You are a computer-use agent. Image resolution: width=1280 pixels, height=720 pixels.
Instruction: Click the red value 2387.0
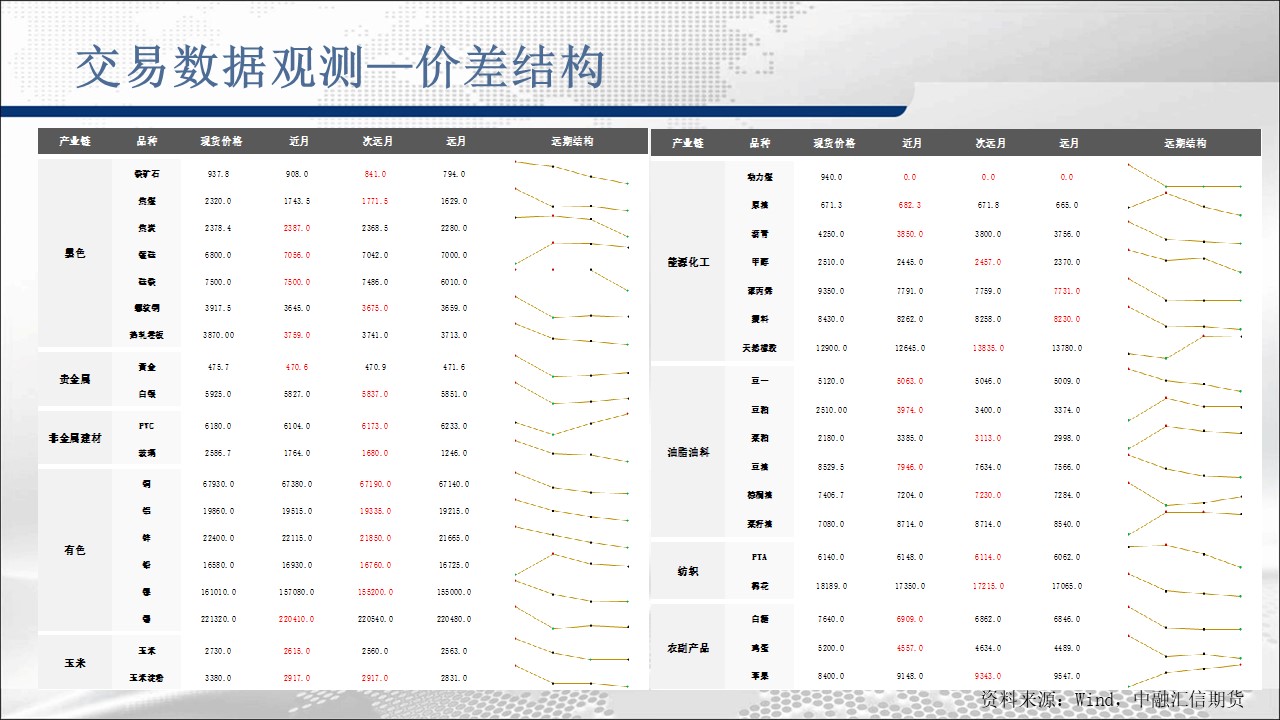tap(297, 228)
